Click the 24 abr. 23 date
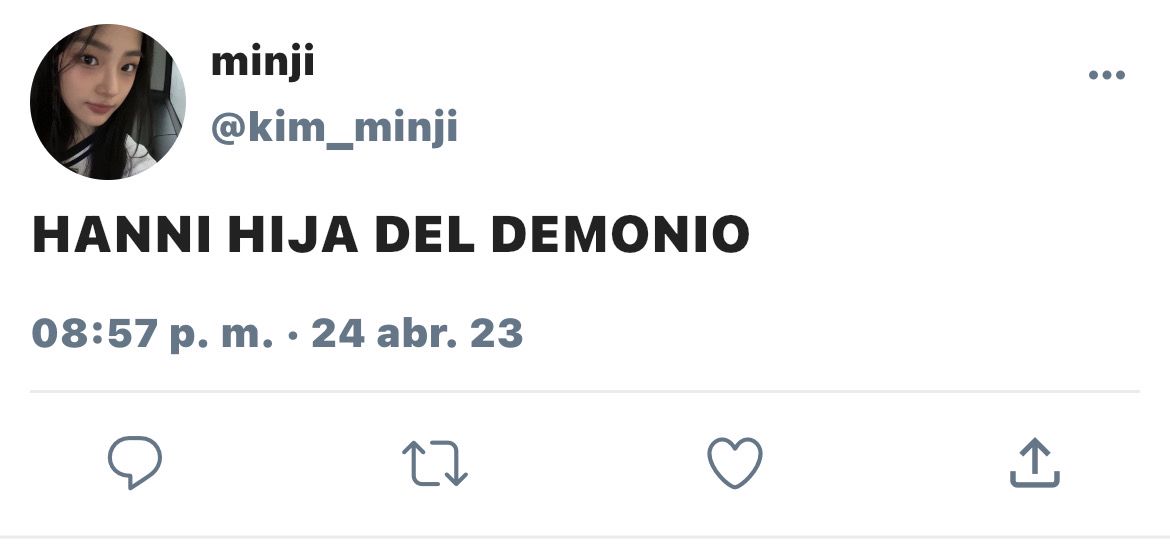 pyautogui.click(x=417, y=333)
